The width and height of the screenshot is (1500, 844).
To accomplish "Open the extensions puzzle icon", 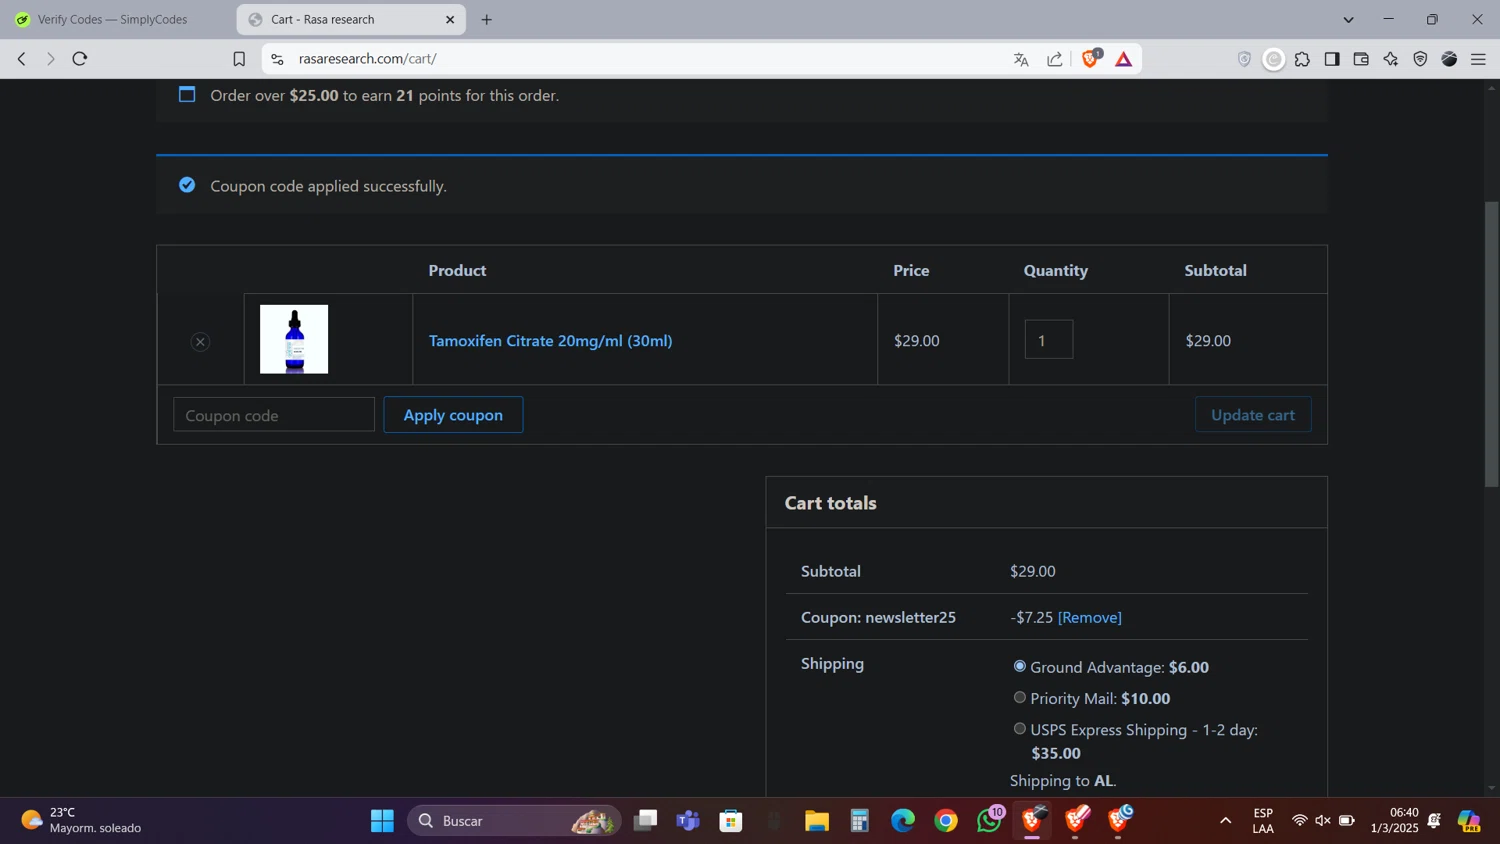I will pos(1302,59).
